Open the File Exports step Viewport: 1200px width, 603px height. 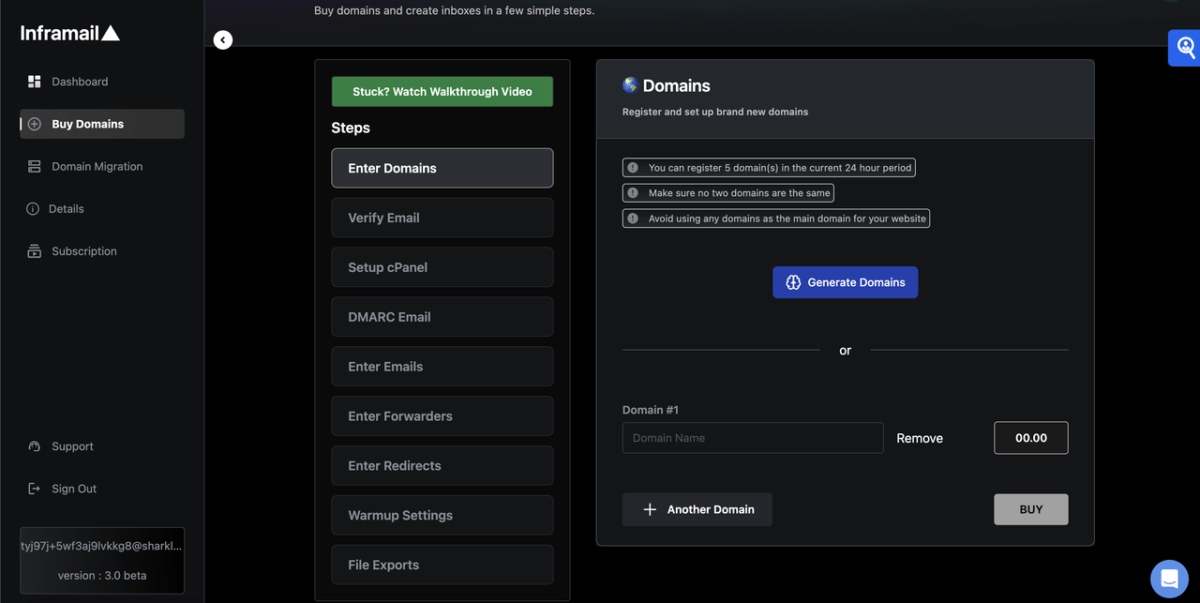(442, 565)
